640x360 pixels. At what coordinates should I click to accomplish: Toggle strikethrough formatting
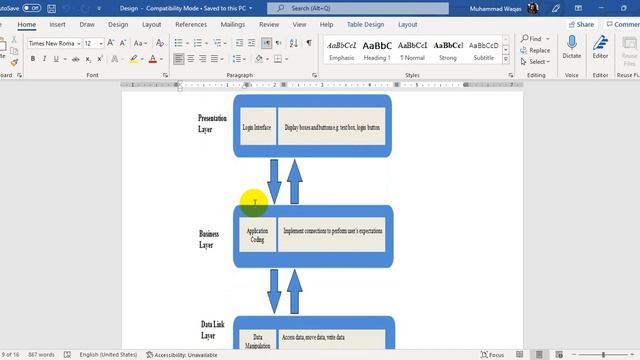(76, 59)
